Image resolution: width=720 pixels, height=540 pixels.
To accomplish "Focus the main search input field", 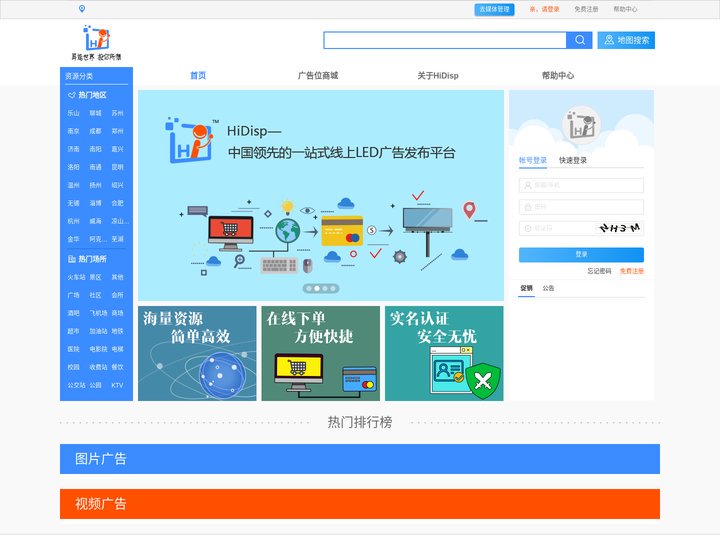I will pyautogui.click(x=444, y=40).
